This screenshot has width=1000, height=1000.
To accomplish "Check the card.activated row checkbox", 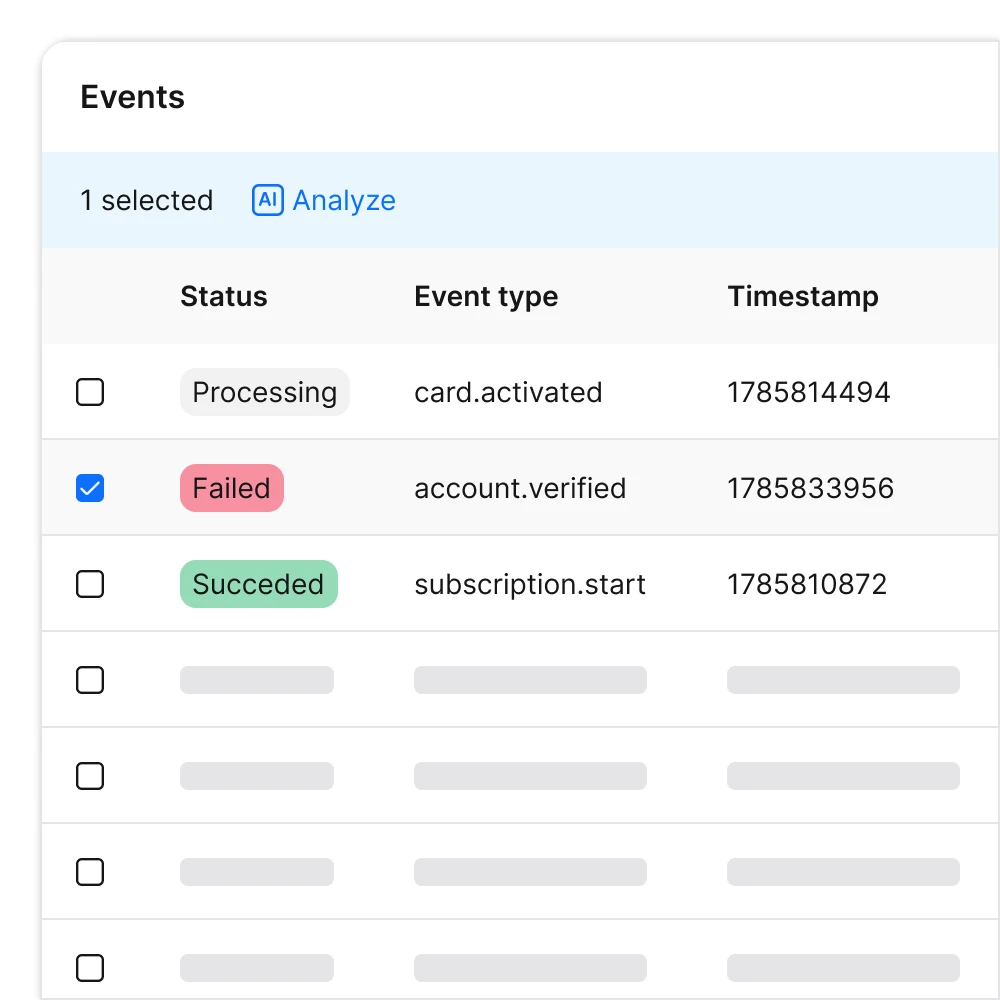I will [x=90, y=392].
